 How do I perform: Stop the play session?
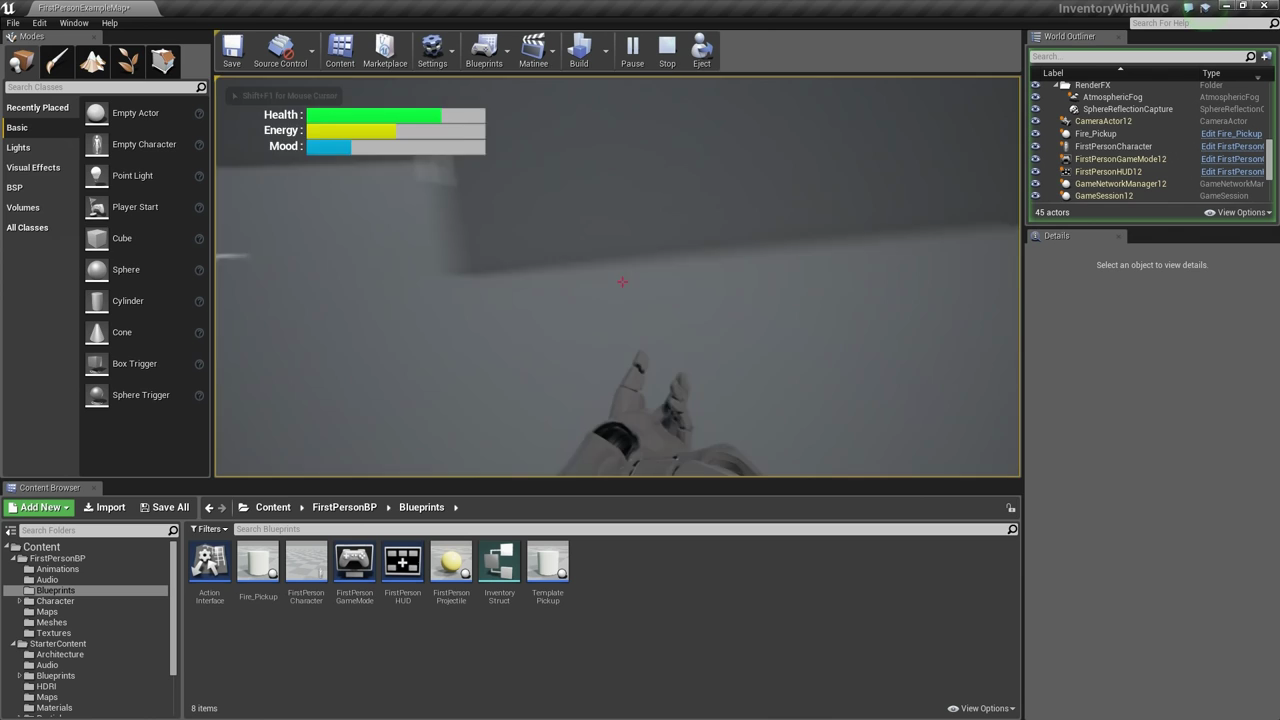(667, 50)
